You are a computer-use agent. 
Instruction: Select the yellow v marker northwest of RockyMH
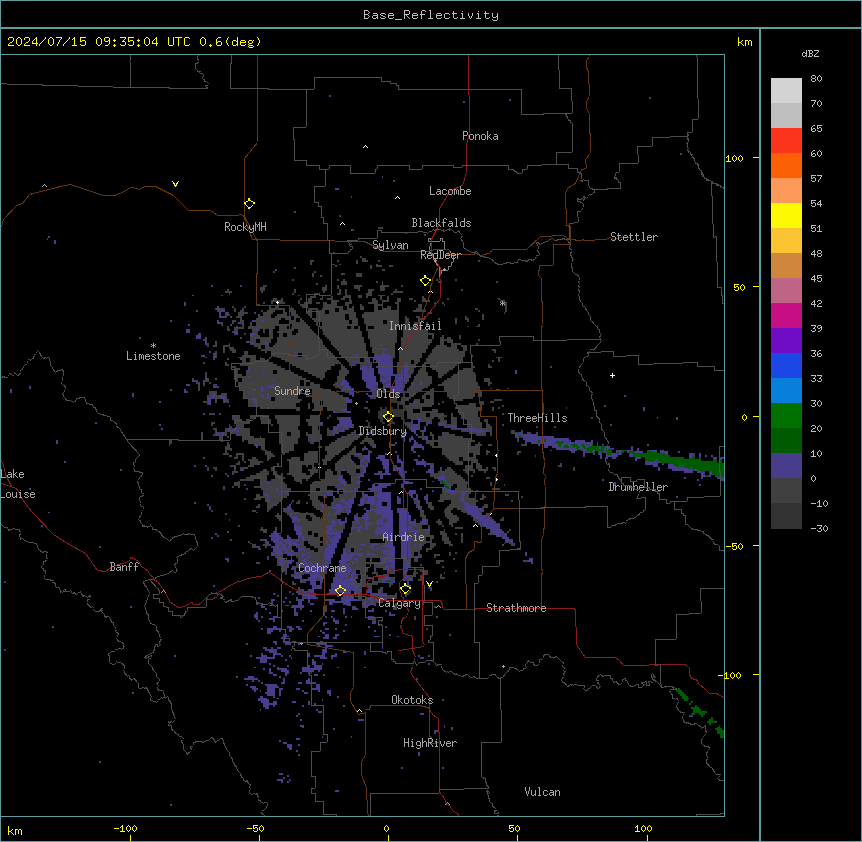[x=175, y=184]
